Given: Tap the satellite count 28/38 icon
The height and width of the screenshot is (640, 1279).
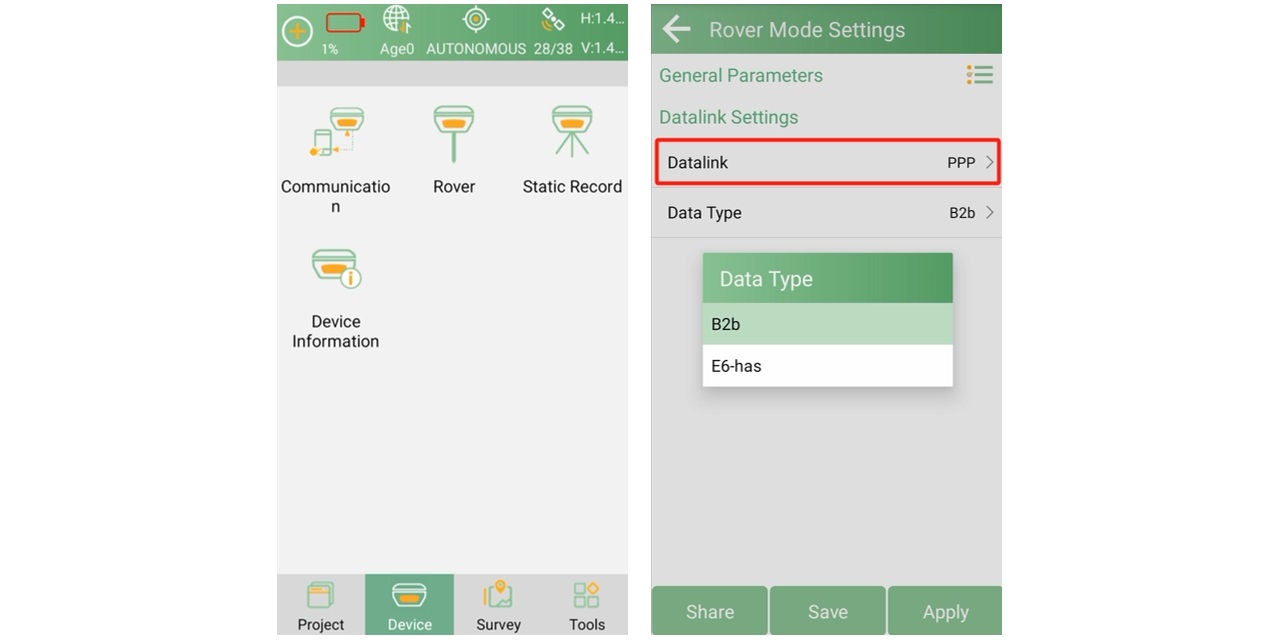Looking at the screenshot, I should tap(553, 21).
